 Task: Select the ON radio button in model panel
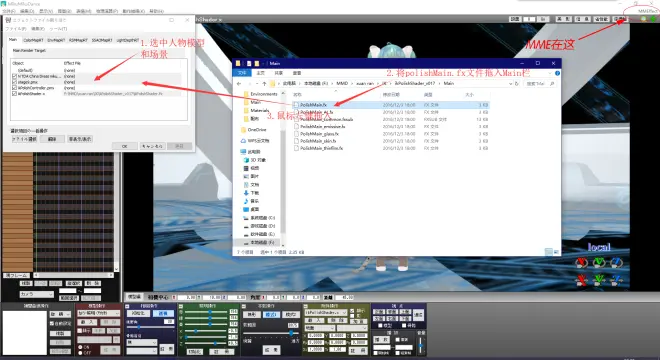click(80, 347)
